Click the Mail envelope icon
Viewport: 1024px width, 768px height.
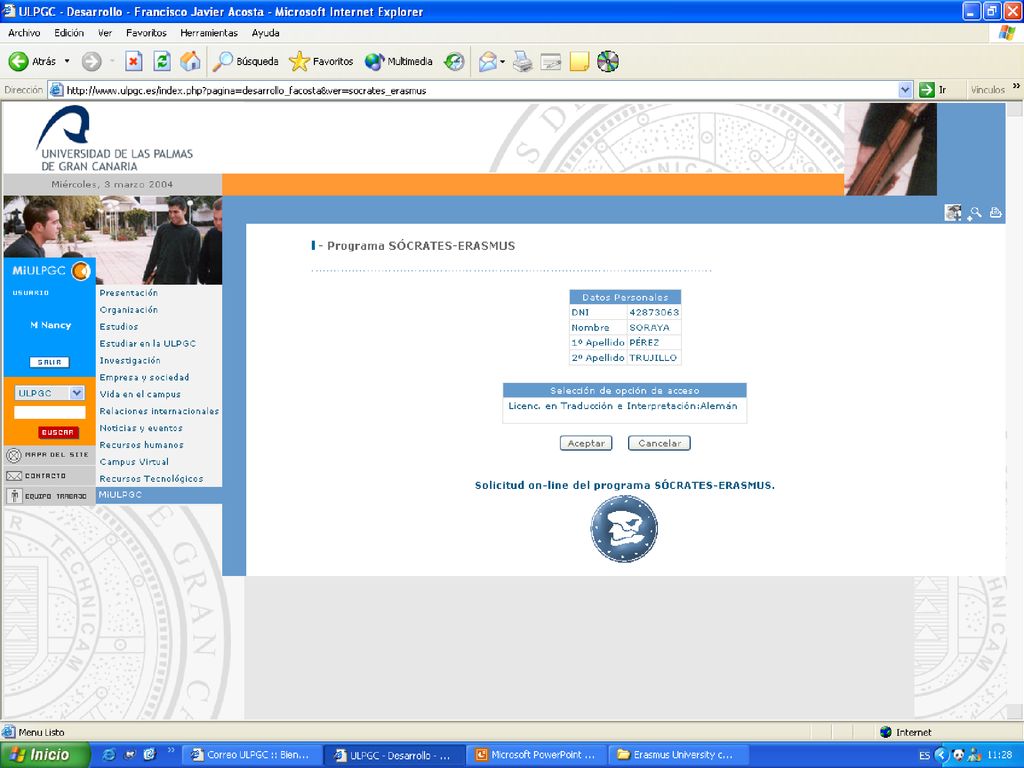click(488, 61)
